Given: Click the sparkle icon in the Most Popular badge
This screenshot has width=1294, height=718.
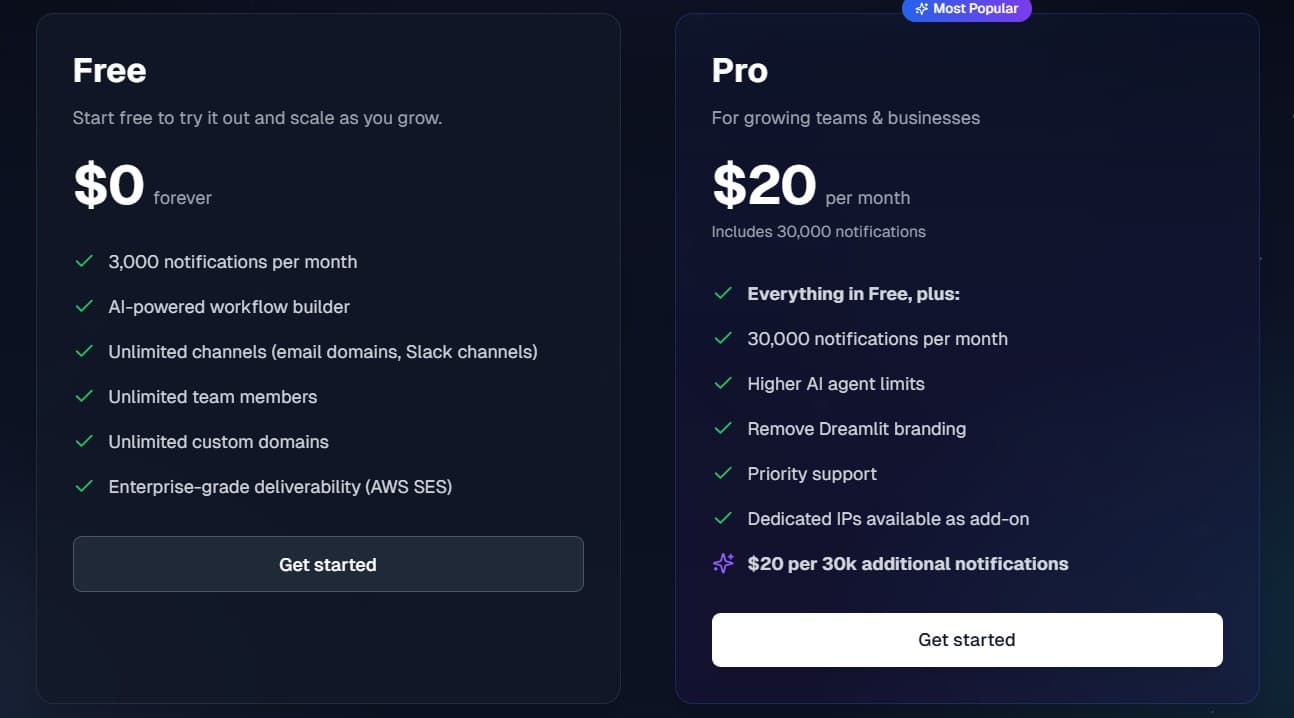Looking at the screenshot, I should pos(922,9).
